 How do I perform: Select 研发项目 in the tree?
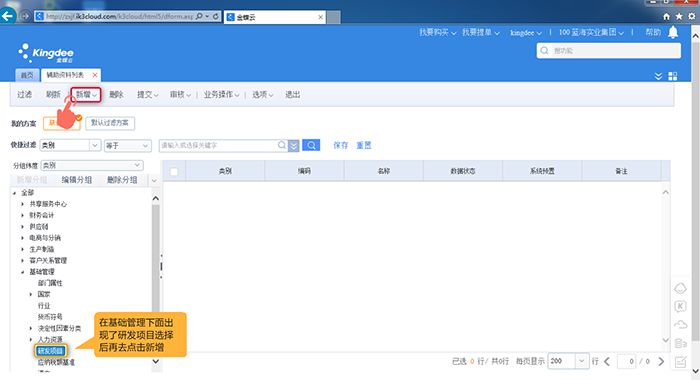(50, 351)
